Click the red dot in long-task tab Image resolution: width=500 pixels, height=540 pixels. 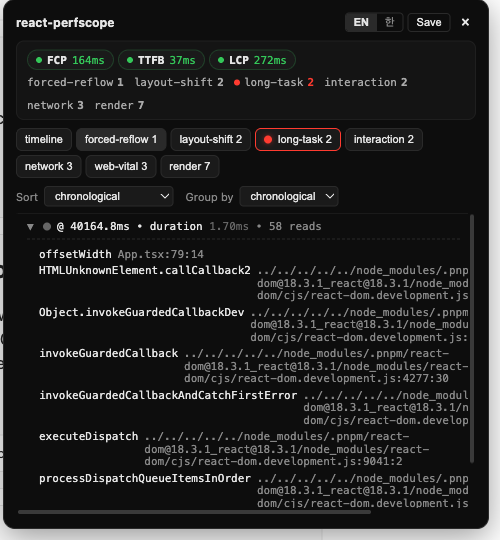(268, 139)
